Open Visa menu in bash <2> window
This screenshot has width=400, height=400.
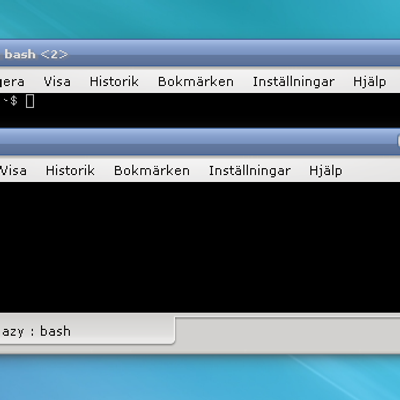click(57, 82)
